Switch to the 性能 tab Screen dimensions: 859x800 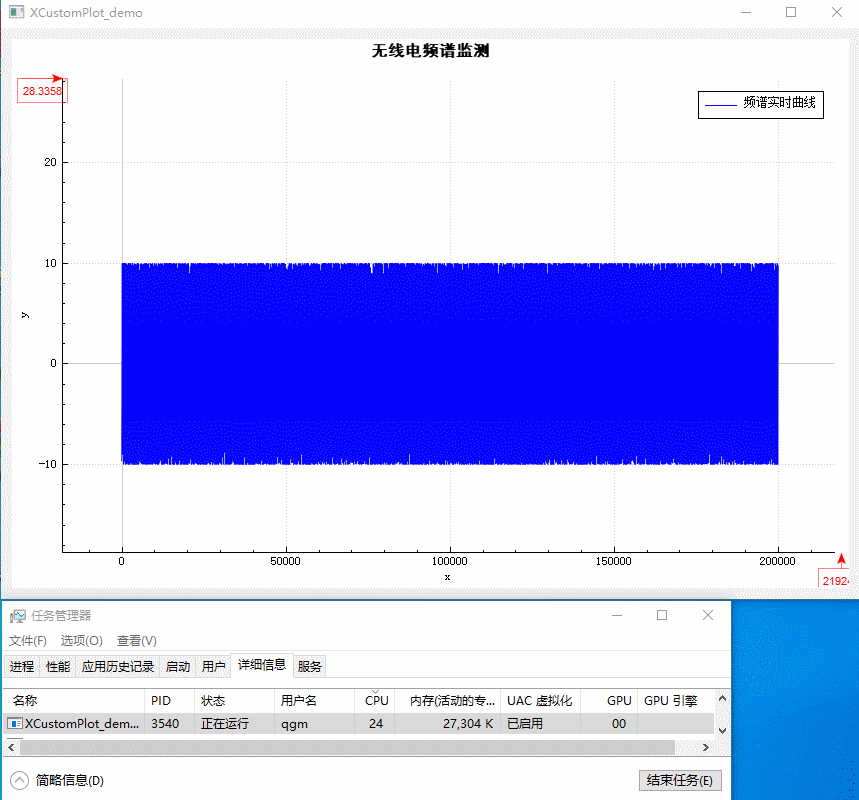coord(58,666)
